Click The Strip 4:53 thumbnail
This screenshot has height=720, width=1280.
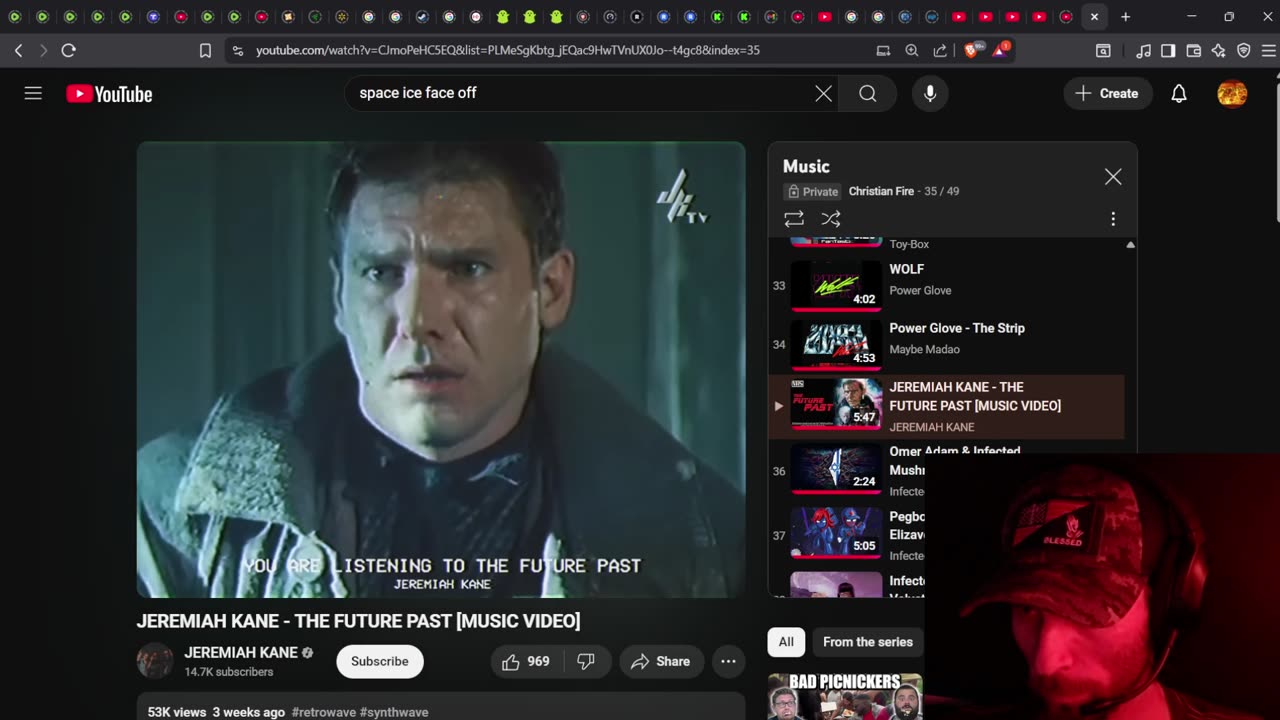(836, 345)
